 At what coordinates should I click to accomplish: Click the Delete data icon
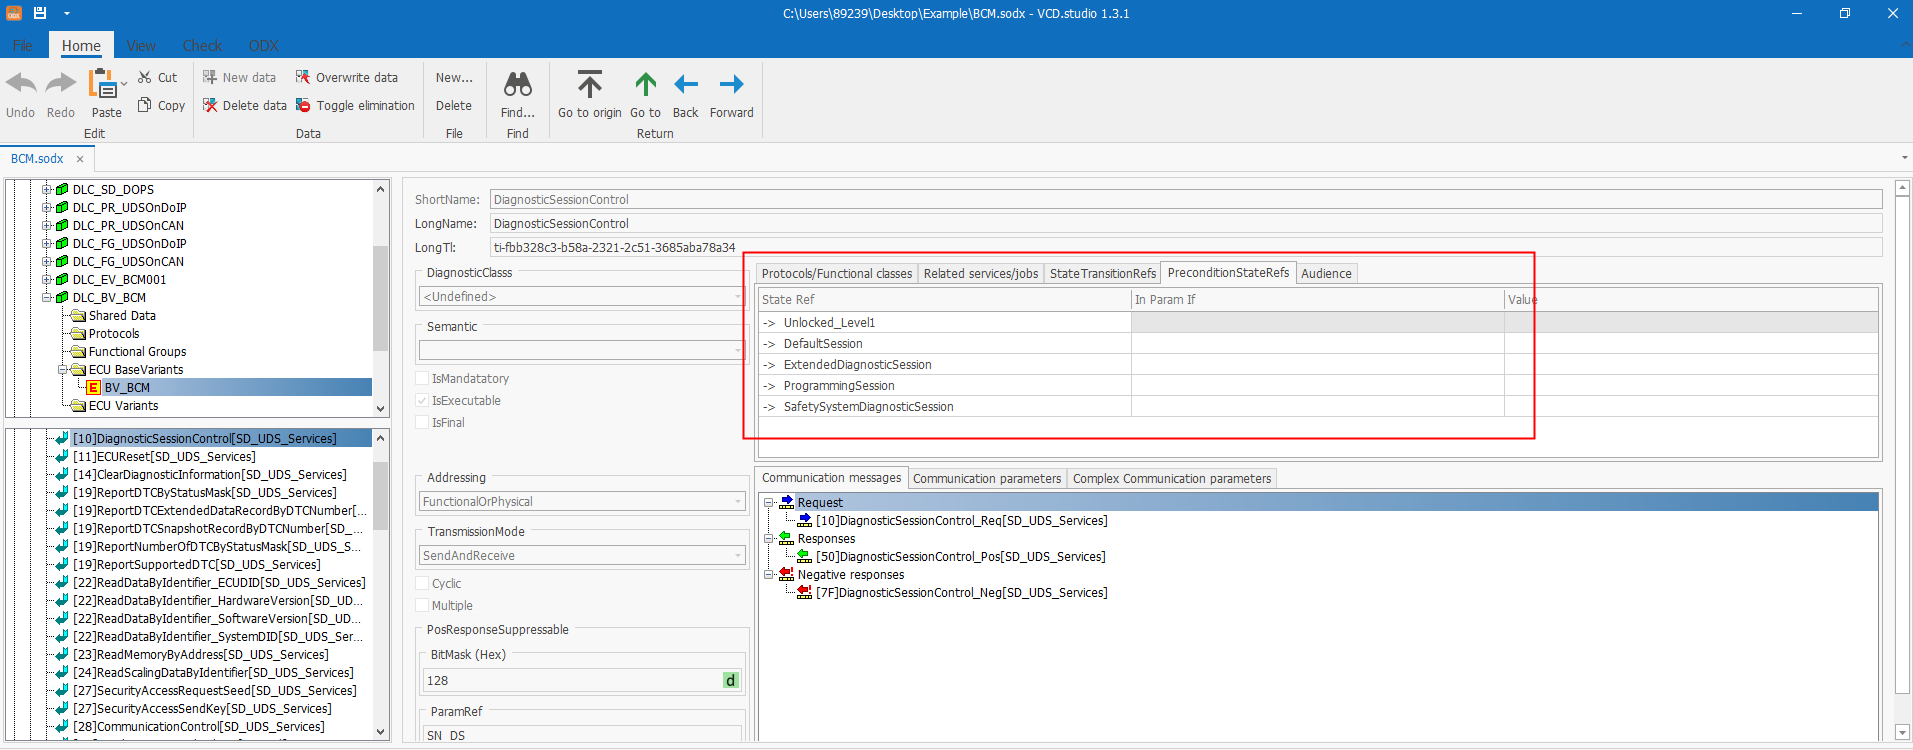[210, 105]
